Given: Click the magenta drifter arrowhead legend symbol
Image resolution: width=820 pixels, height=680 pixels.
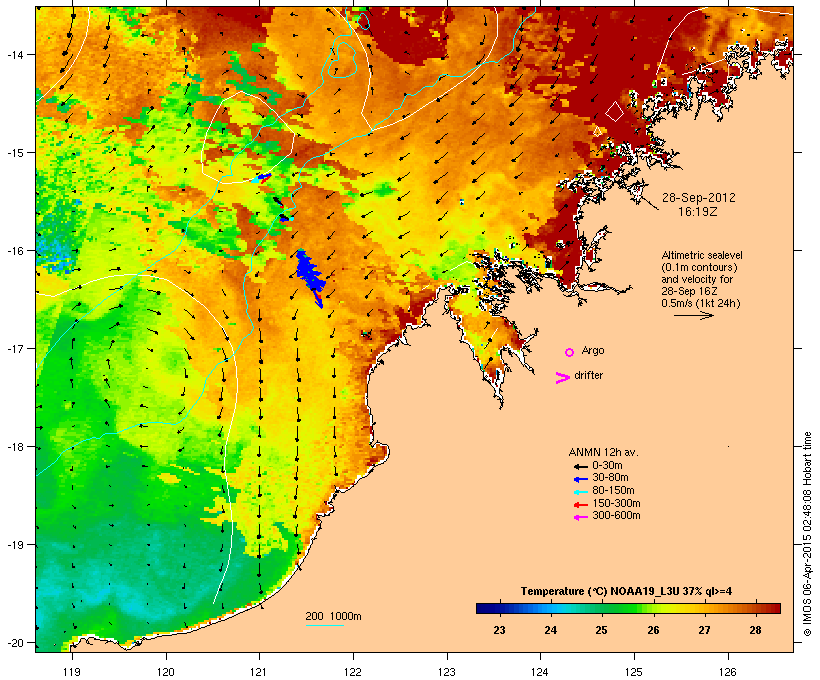Looking at the screenshot, I should pos(562,378).
